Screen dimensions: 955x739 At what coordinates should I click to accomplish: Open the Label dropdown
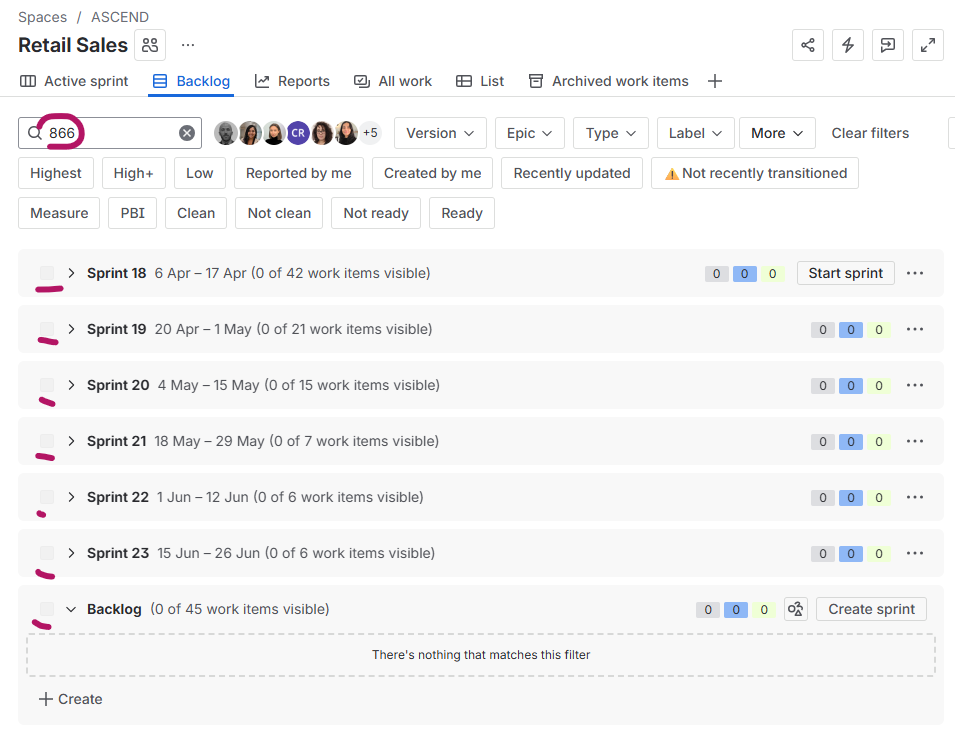tap(696, 133)
